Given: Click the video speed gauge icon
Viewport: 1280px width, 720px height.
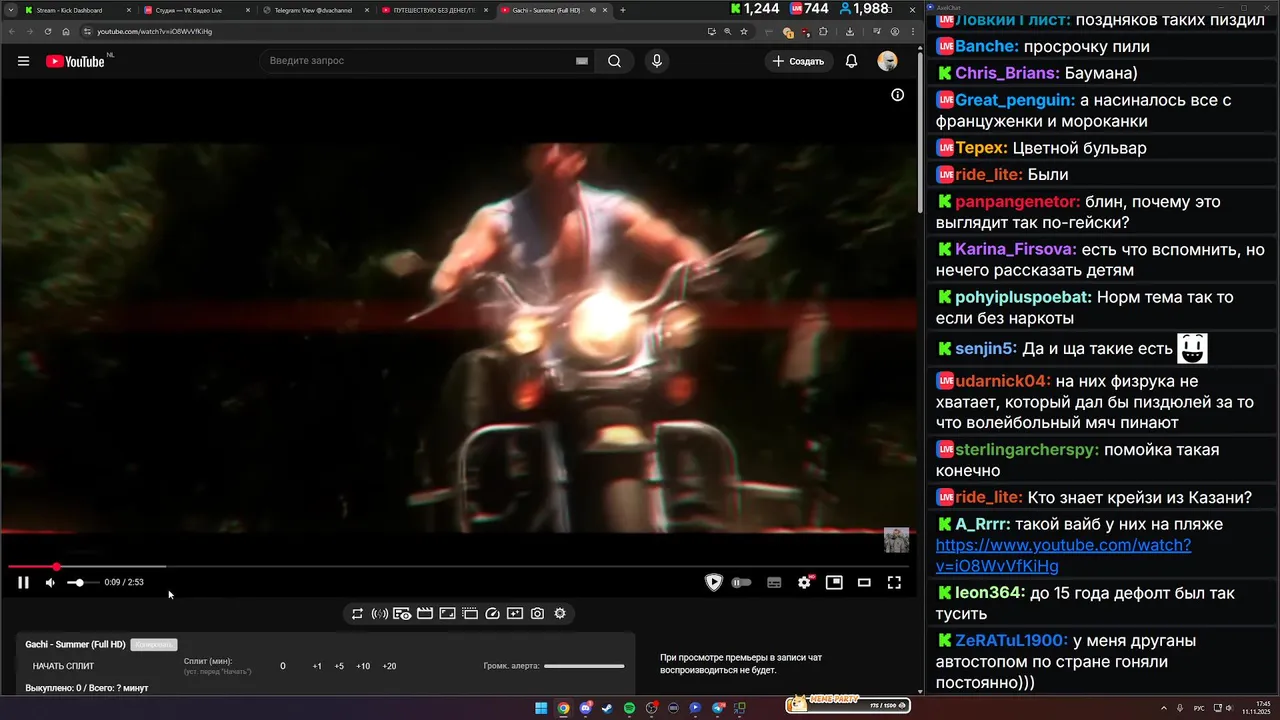Looking at the screenshot, I should click(492, 613).
